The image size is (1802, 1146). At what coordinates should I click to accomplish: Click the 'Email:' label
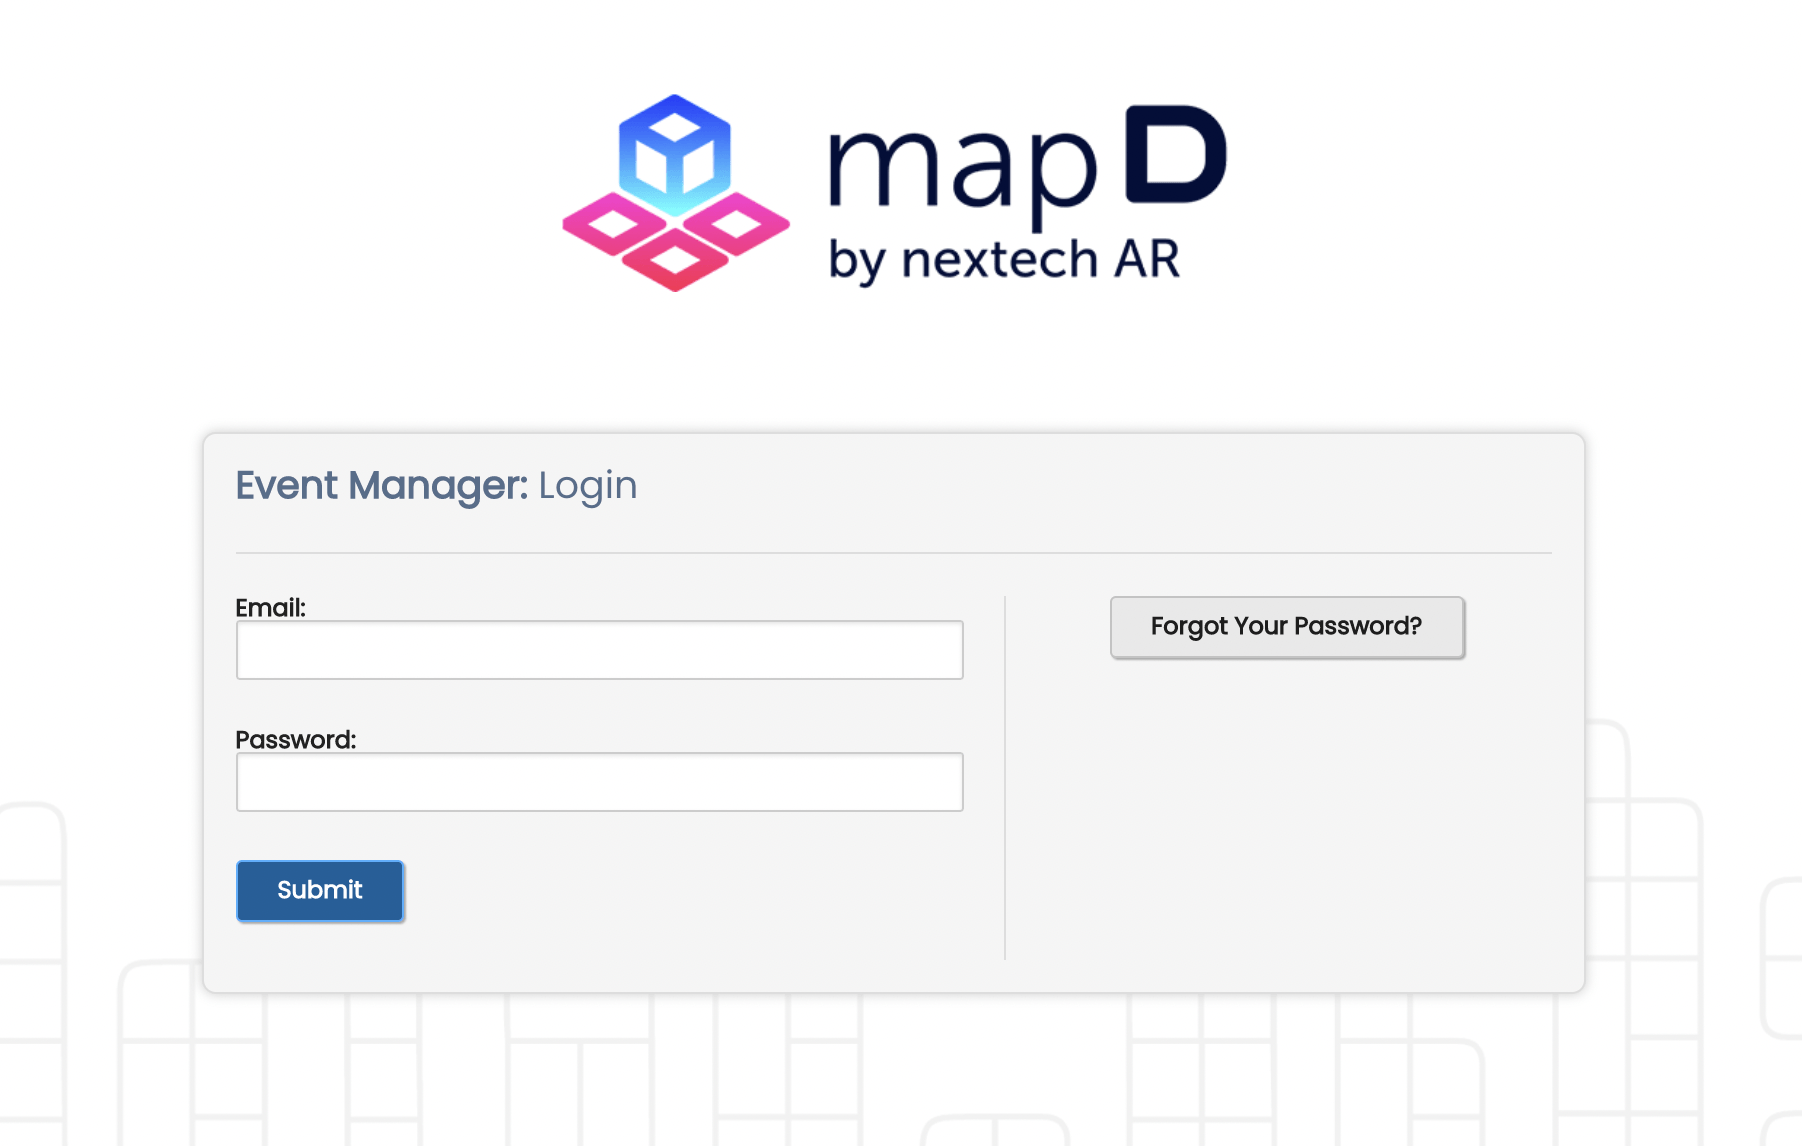click(x=270, y=608)
